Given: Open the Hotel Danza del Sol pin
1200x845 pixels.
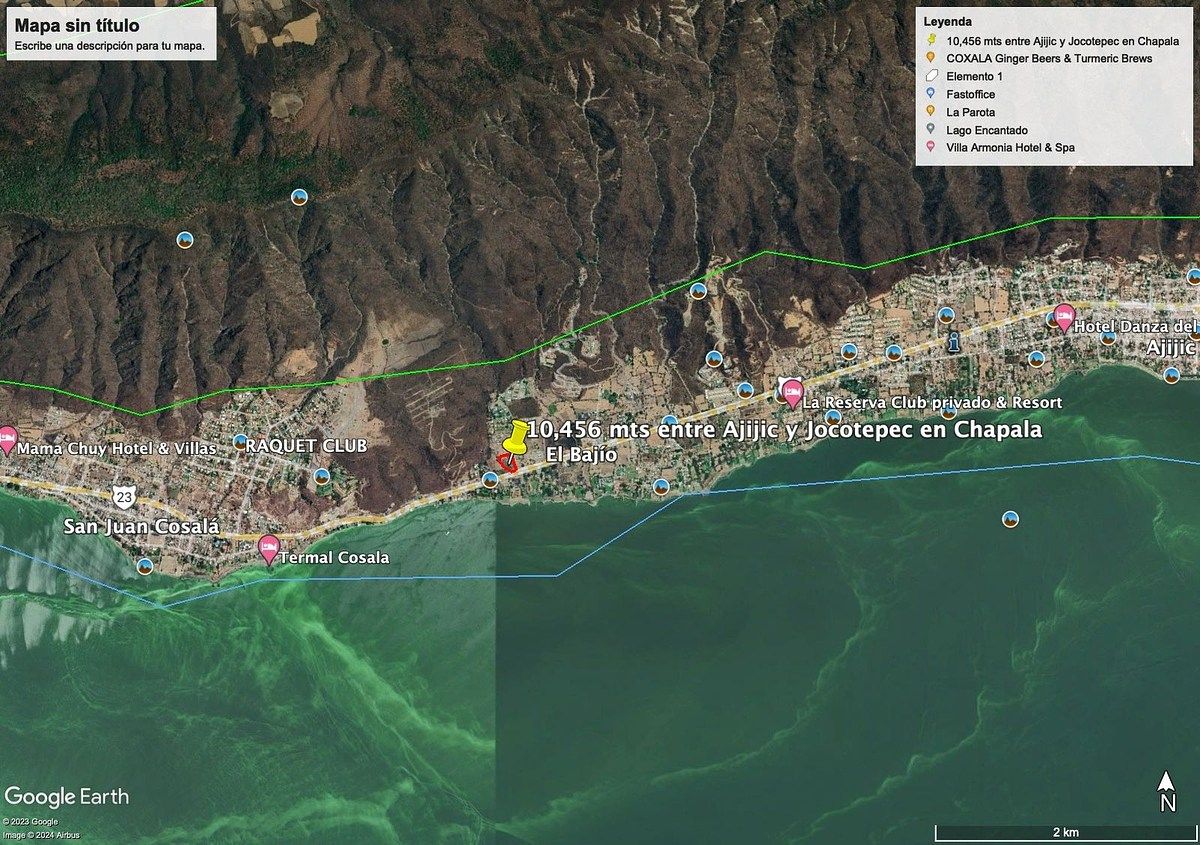Looking at the screenshot, I should [1065, 317].
